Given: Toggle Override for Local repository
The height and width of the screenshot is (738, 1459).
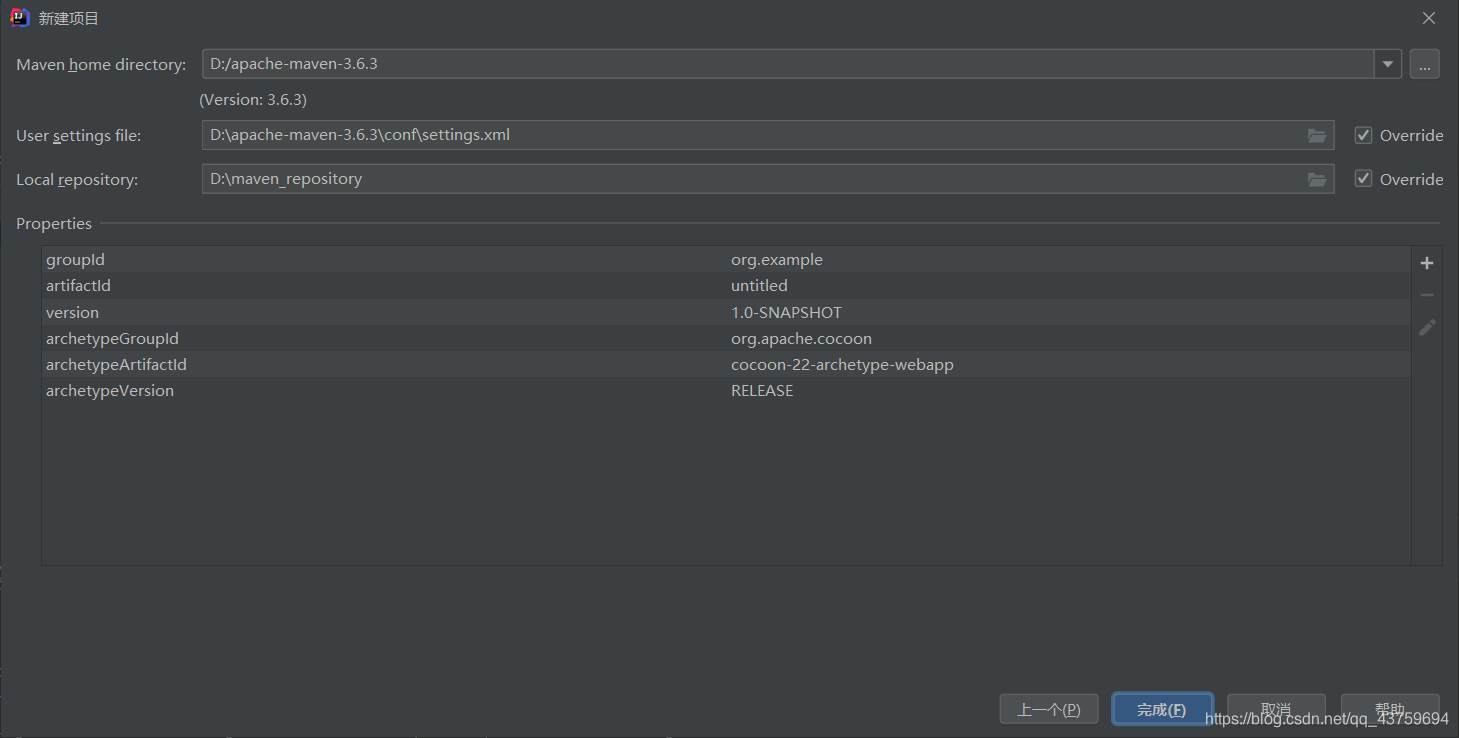Looking at the screenshot, I should (x=1363, y=179).
